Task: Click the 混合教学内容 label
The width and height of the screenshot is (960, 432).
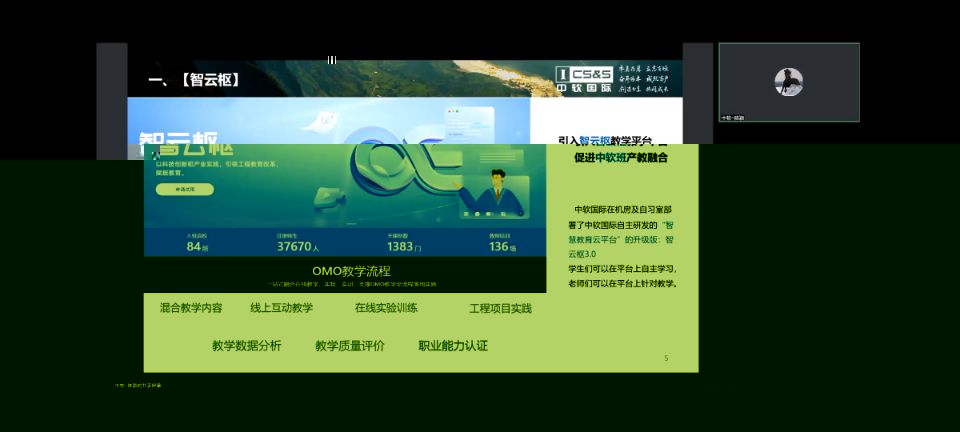Action: click(x=191, y=308)
